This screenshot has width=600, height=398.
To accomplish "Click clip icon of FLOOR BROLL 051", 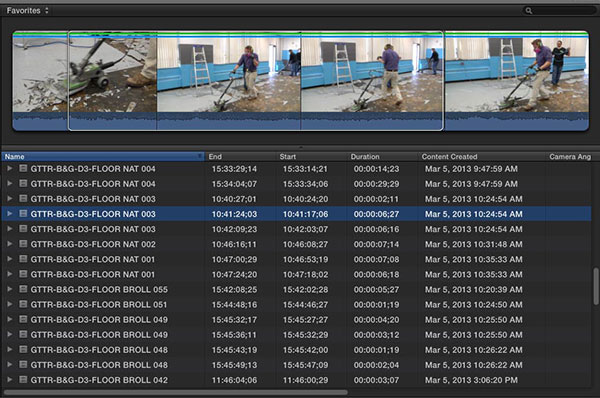I will coord(23,304).
